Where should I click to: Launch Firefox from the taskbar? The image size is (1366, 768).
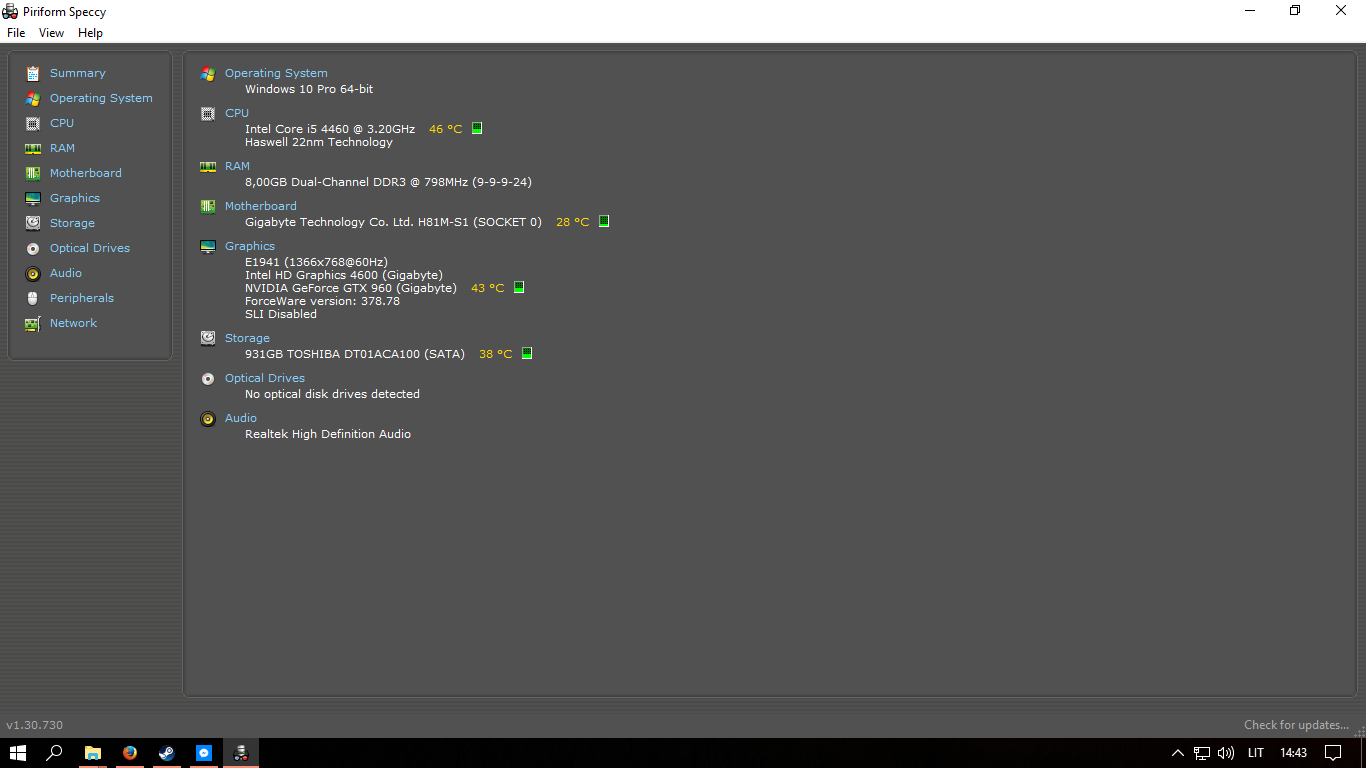coord(129,753)
